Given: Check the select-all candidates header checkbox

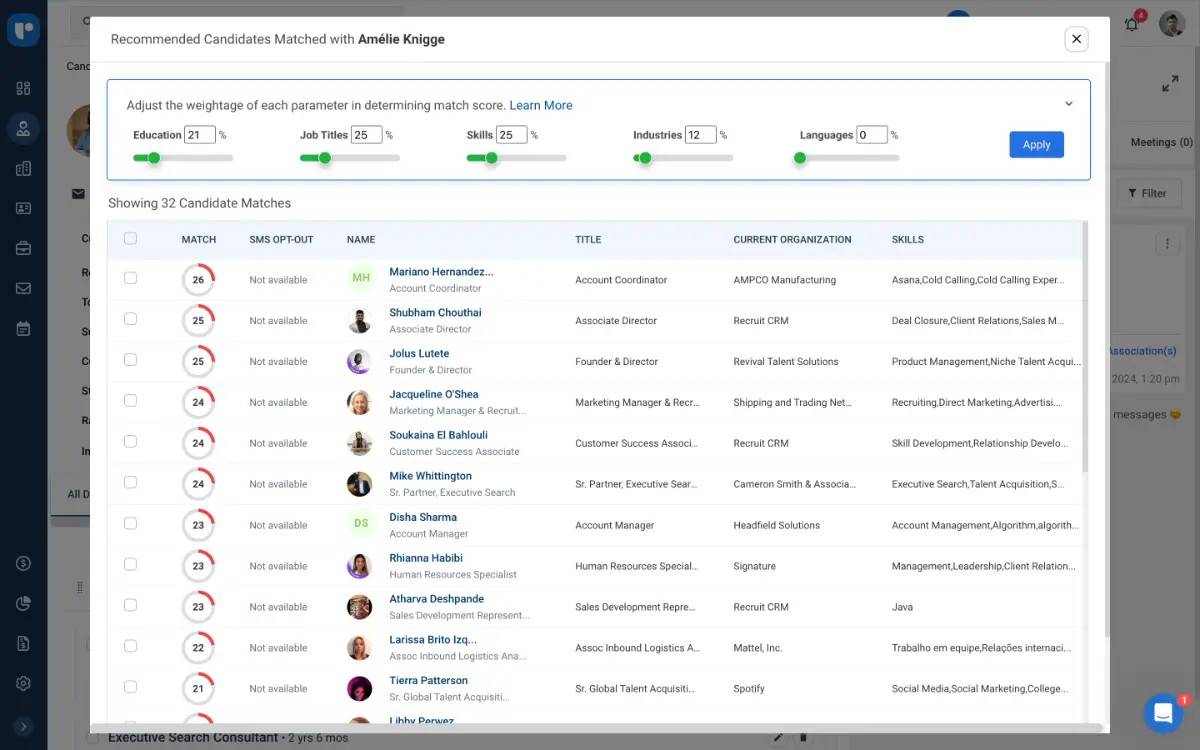Looking at the screenshot, I should (x=130, y=239).
